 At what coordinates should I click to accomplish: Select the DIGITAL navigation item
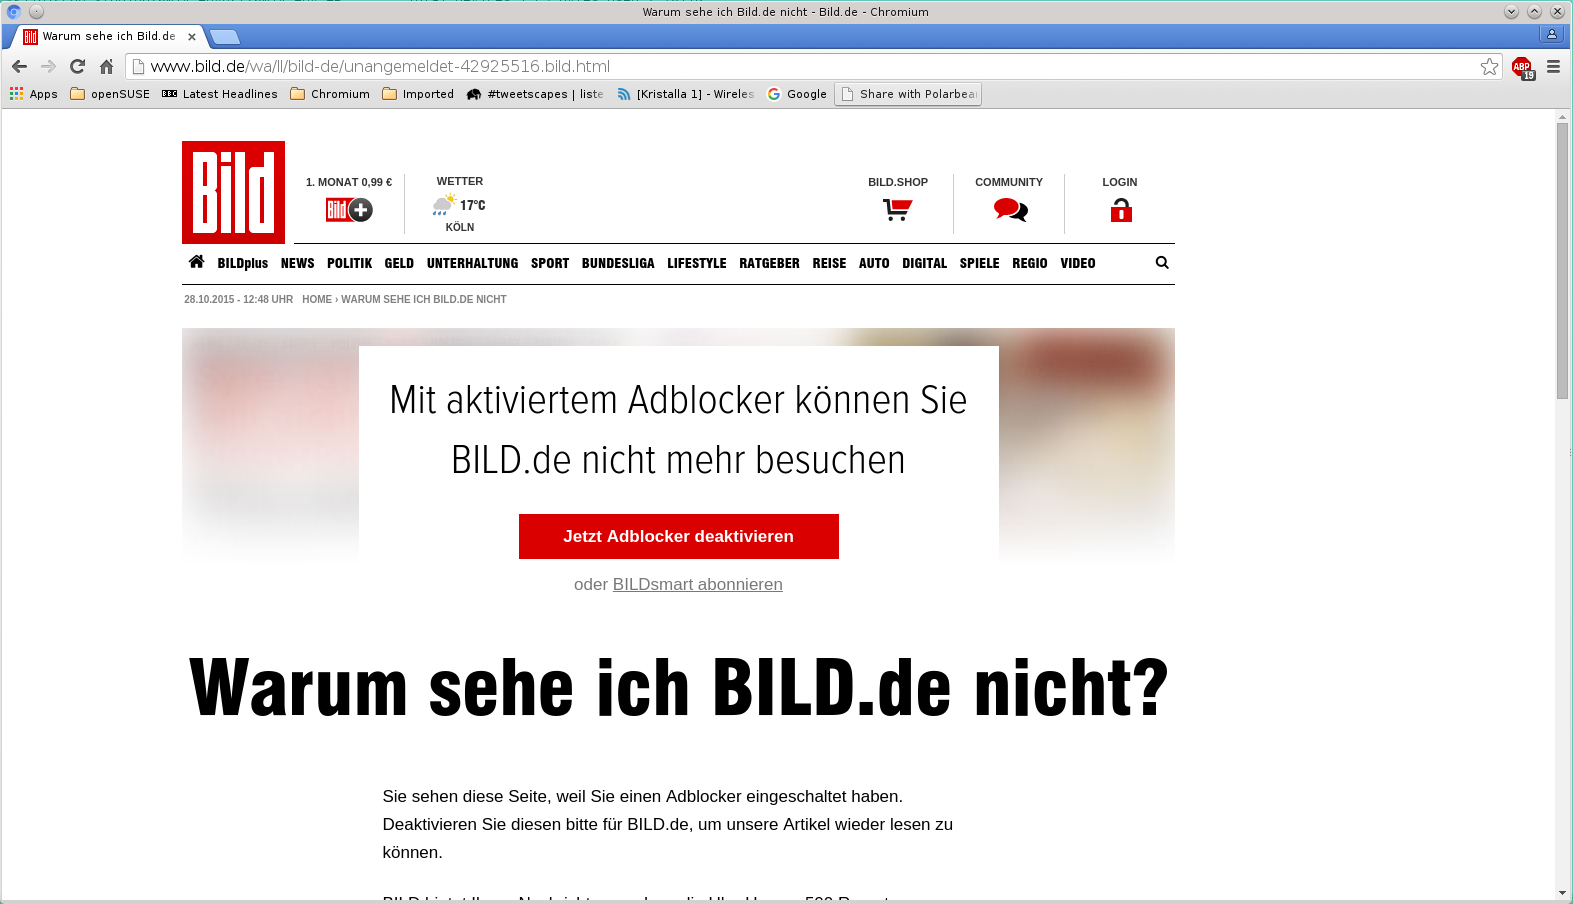click(x=924, y=263)
